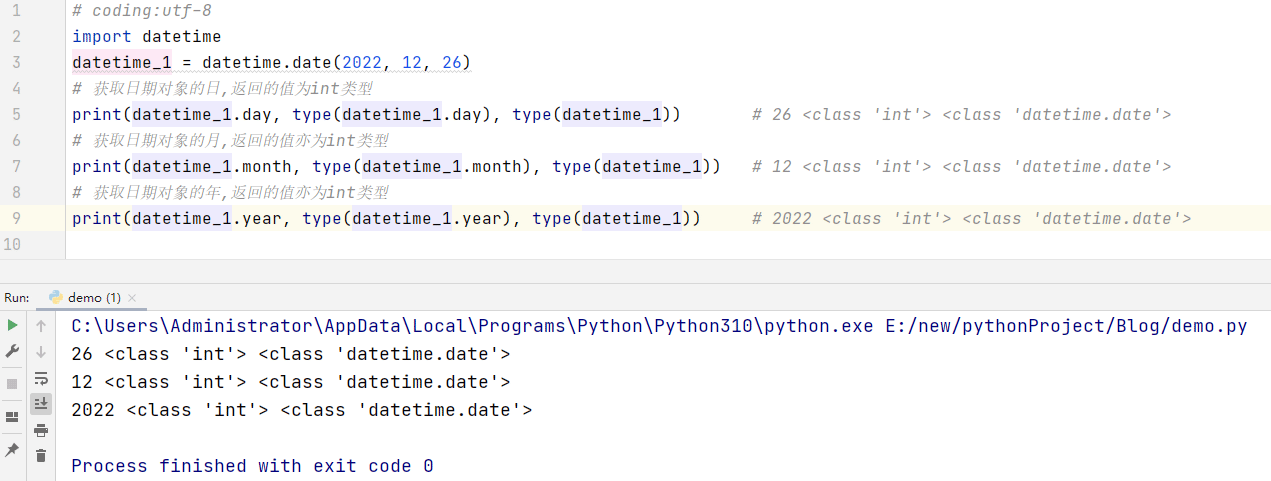Pin the Run tab
The width and height of the screenshot is (1271, 481).
click(12, 450)
